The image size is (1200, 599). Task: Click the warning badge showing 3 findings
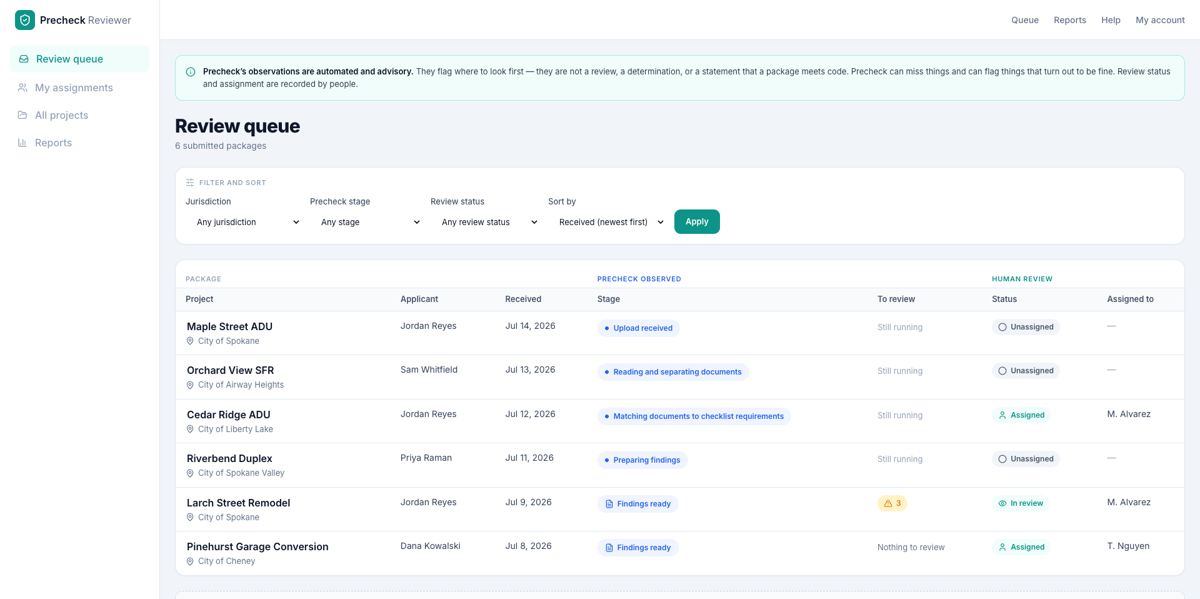892,503
